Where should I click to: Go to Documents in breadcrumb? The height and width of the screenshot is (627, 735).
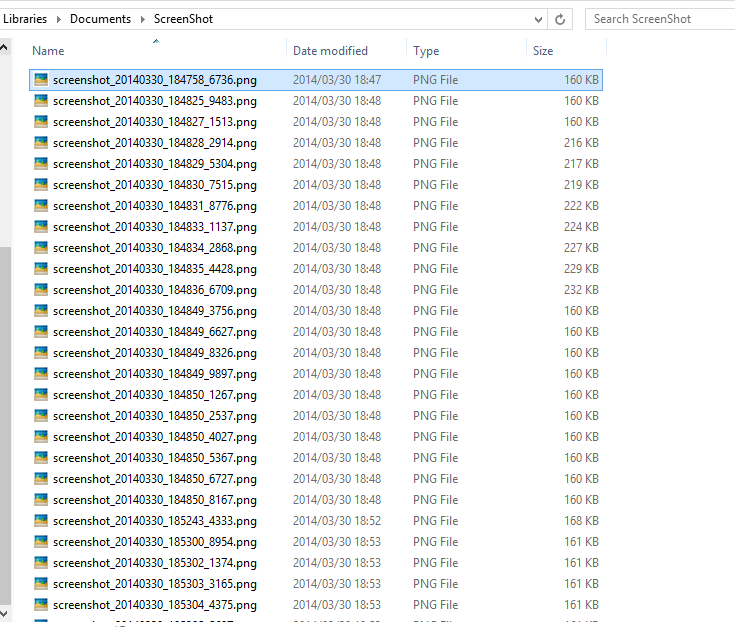point(100,19)
